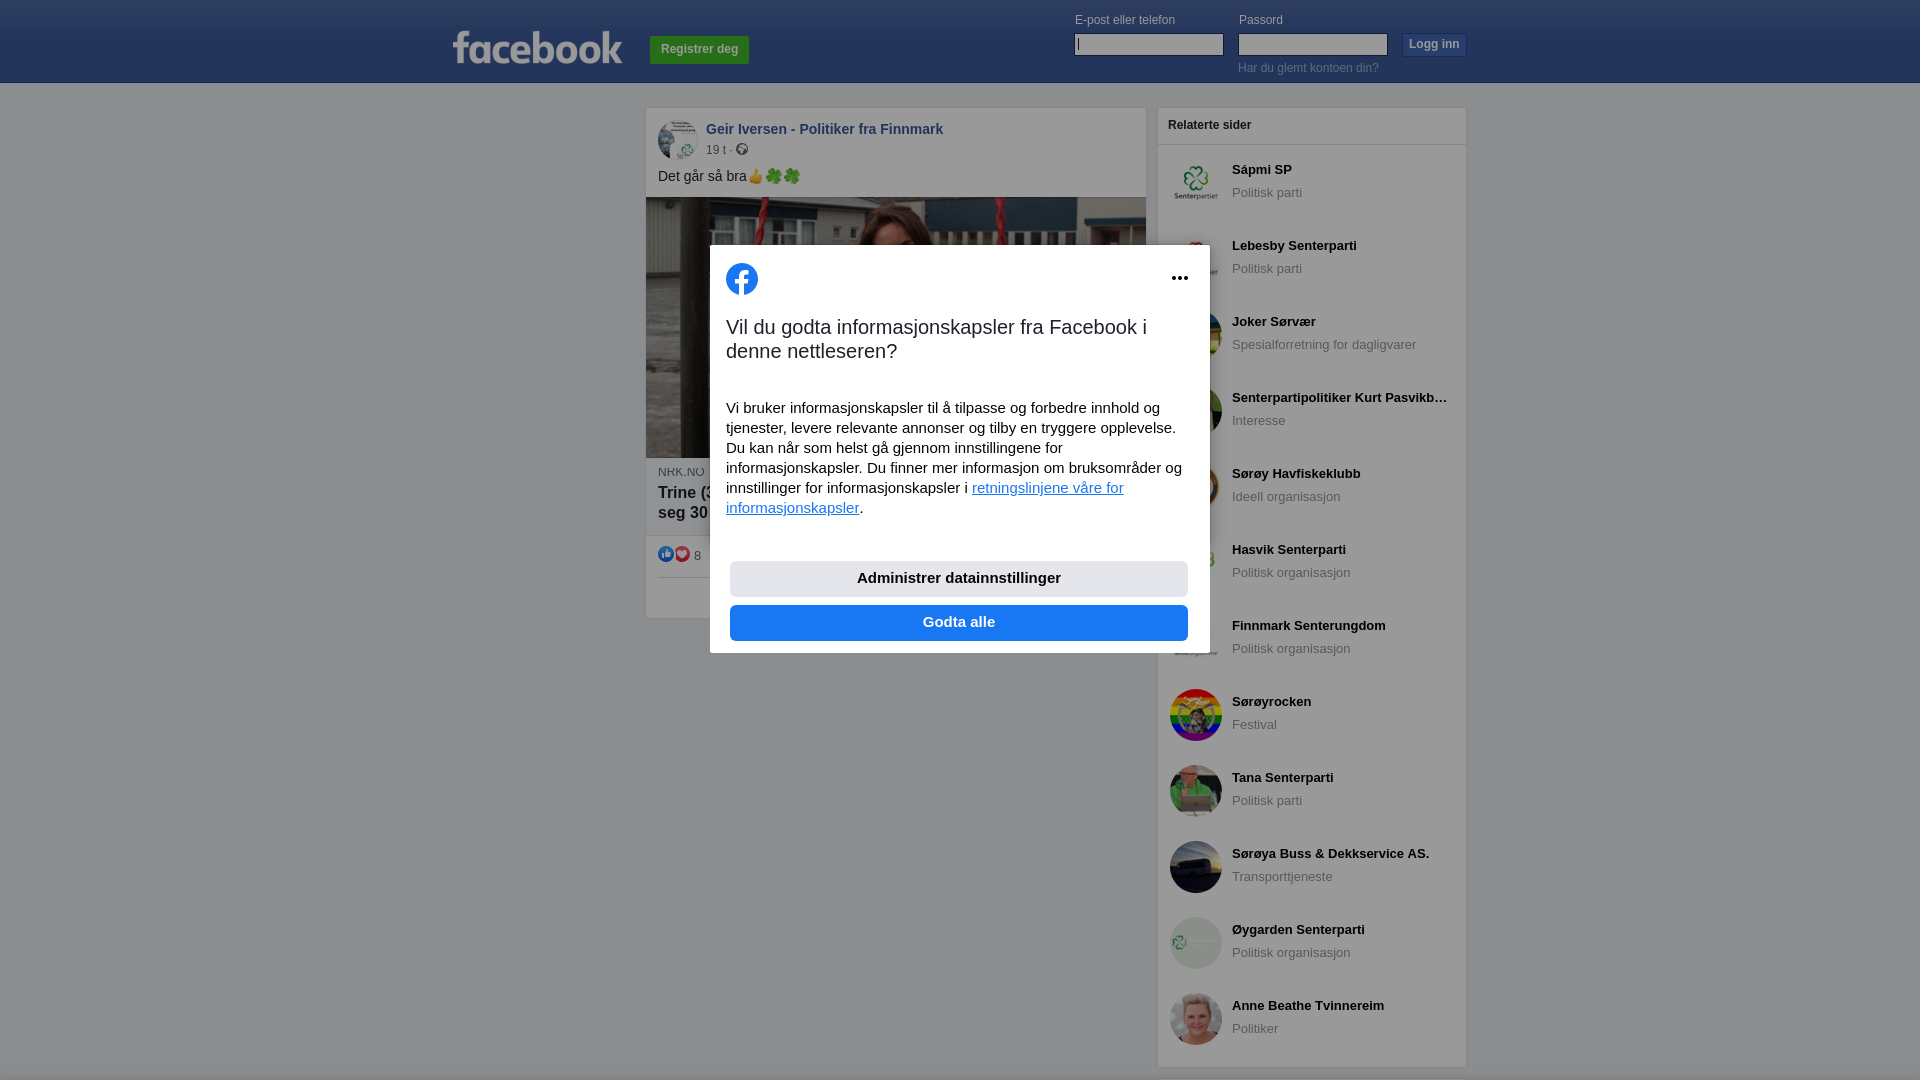Open Sápmi SP Senterpartiet logo
1920x1080 pixels.
[x=1196, y=182]
